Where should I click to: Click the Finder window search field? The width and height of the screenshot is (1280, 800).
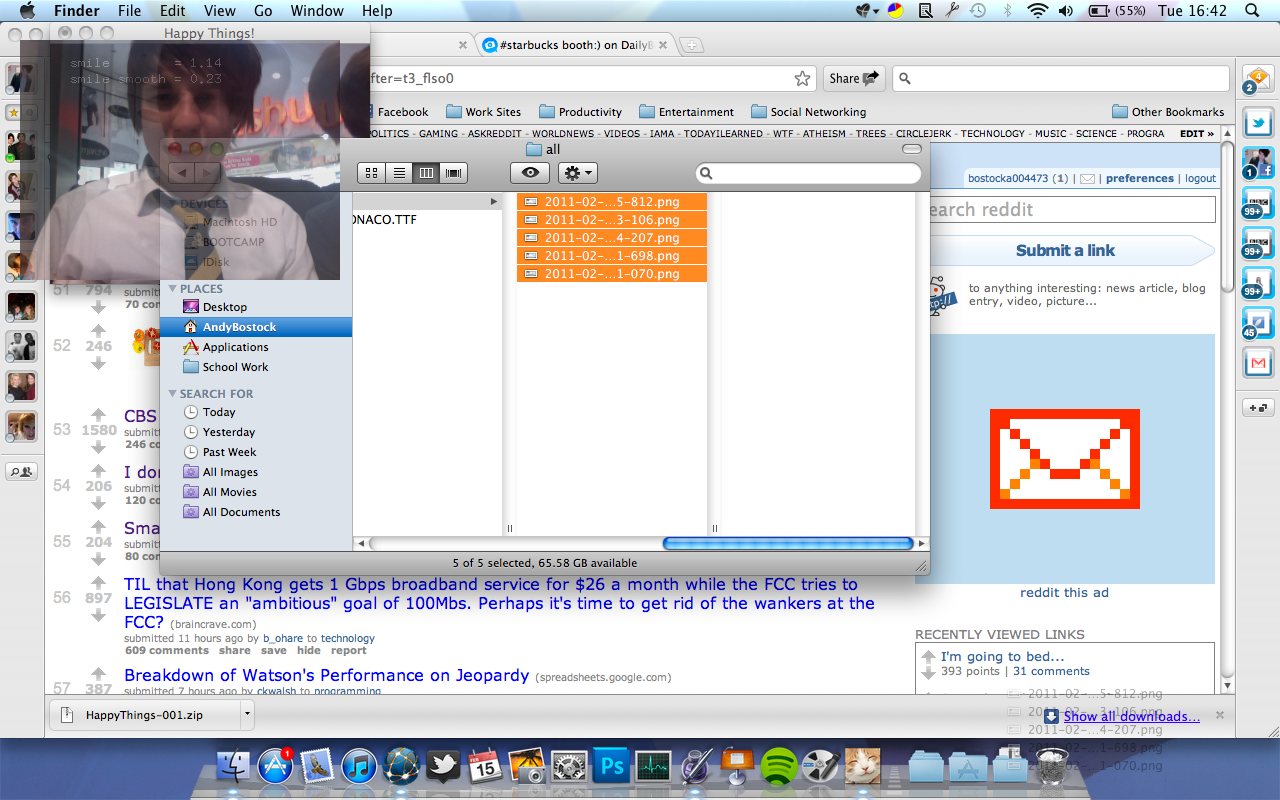coord(808,173)
